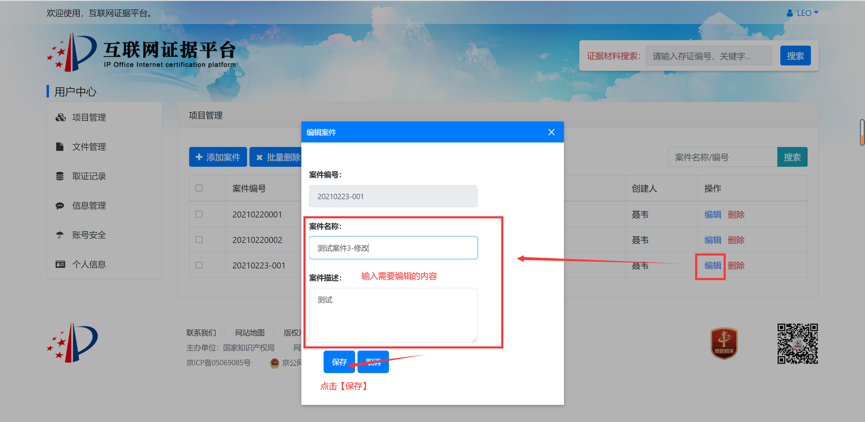Close the 编辑案件 dialog with X
The height and width of the screenshot is (422, 865).
(x=551, y=132)
